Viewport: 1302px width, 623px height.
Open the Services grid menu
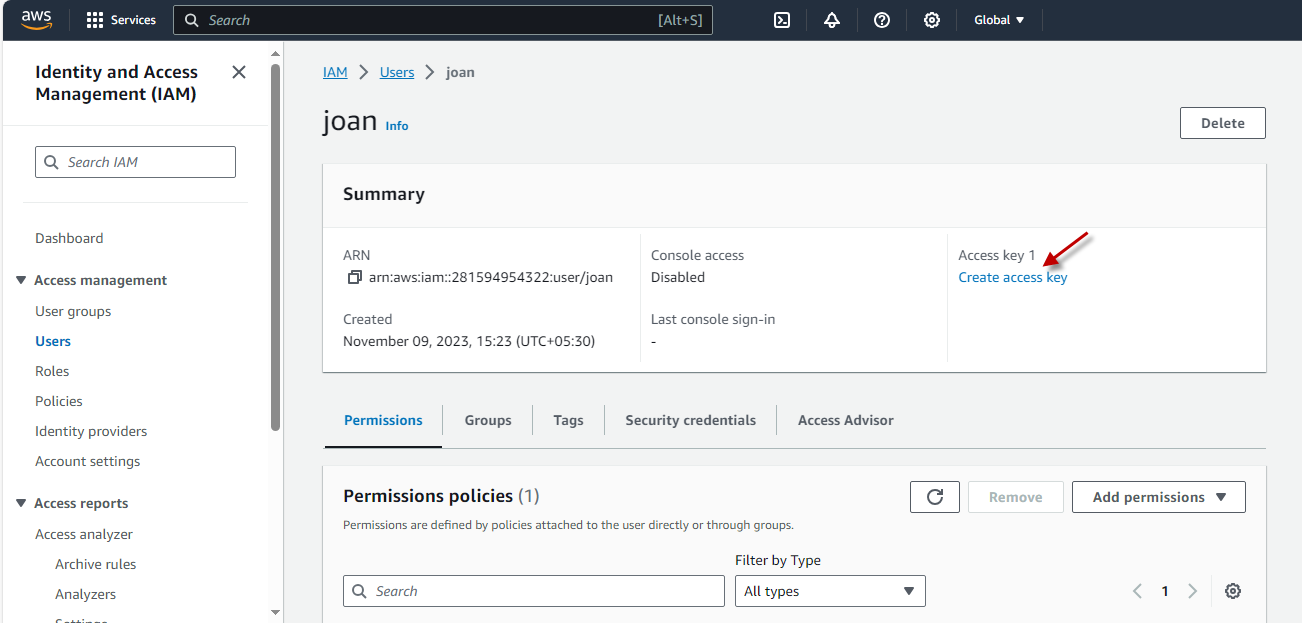point(121,20)
